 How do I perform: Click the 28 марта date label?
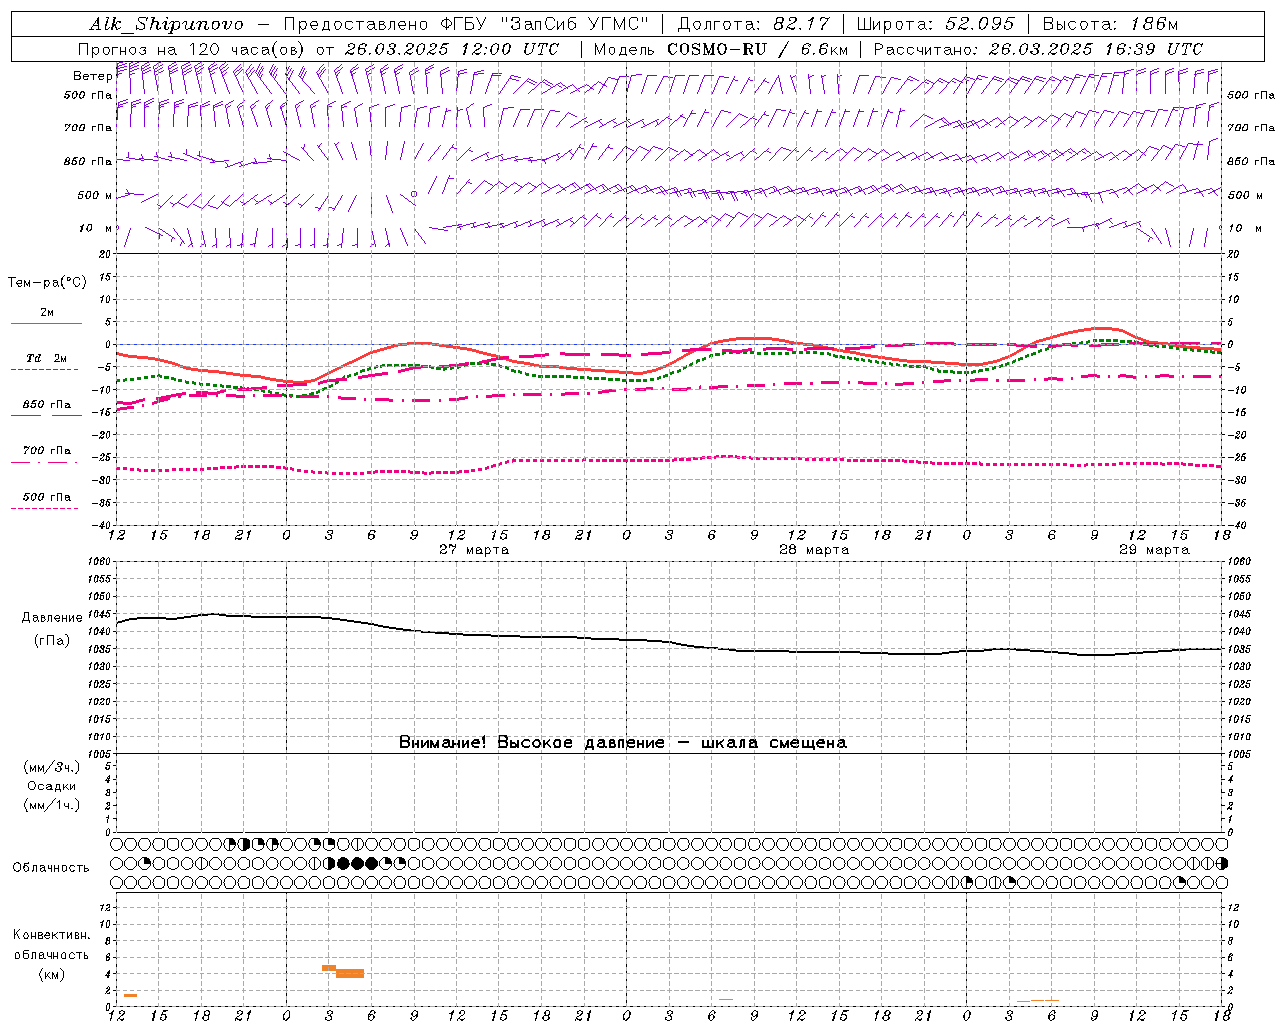pos(814,550)
